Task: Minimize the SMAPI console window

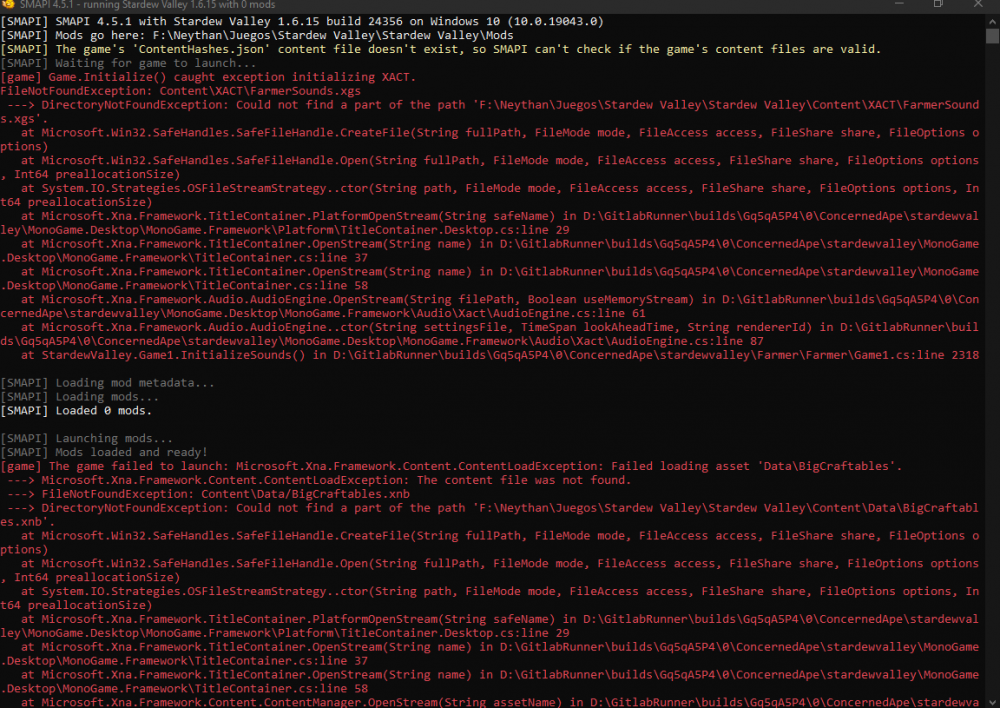Action: click(x=893, y=4)
